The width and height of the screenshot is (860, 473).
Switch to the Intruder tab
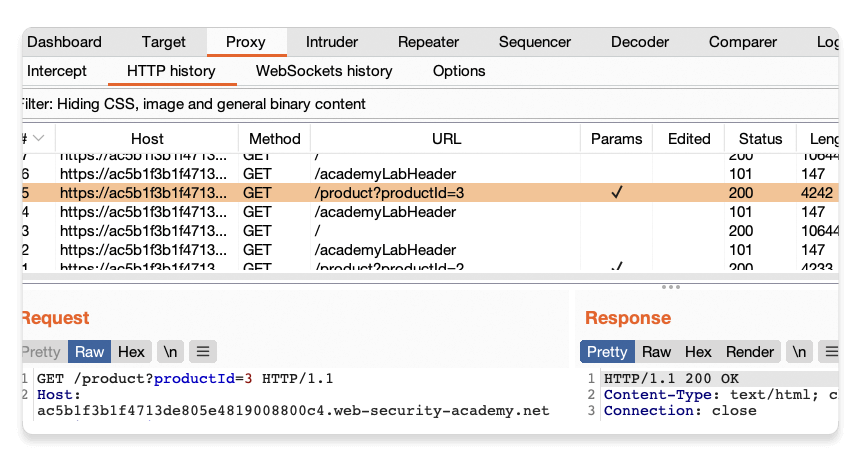point(331,42)
